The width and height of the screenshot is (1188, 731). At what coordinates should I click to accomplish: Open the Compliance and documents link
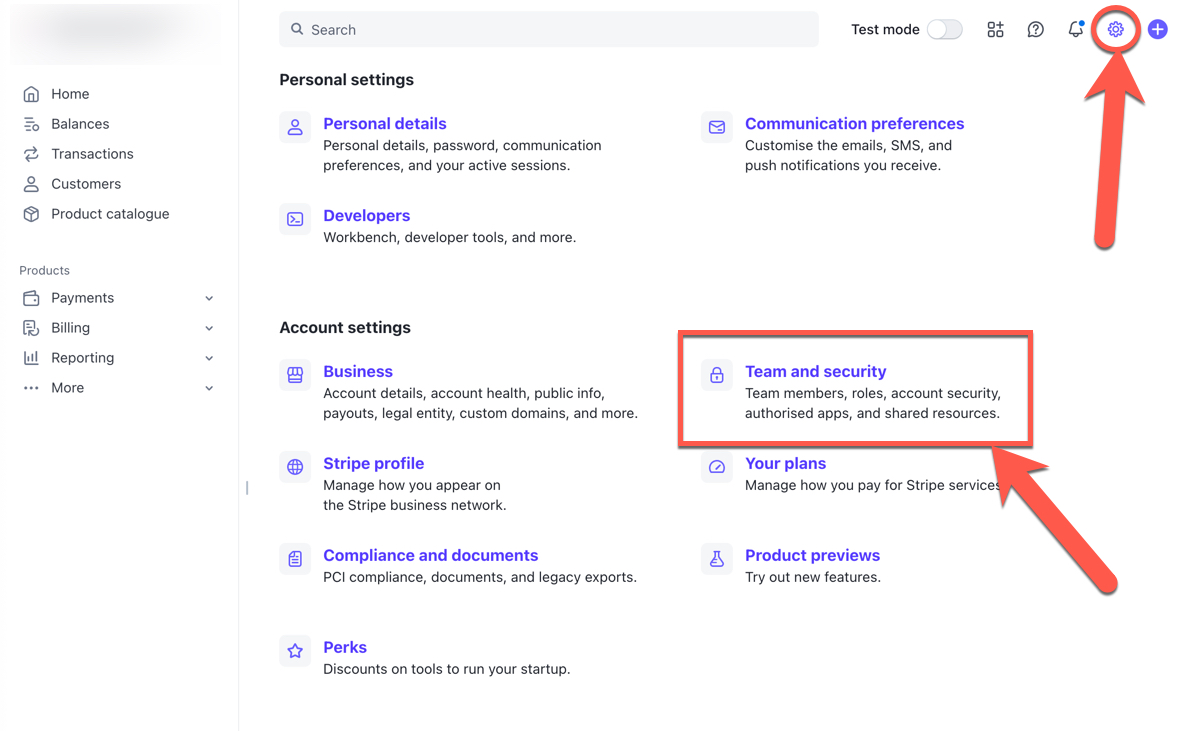click(x=431, y=555)
